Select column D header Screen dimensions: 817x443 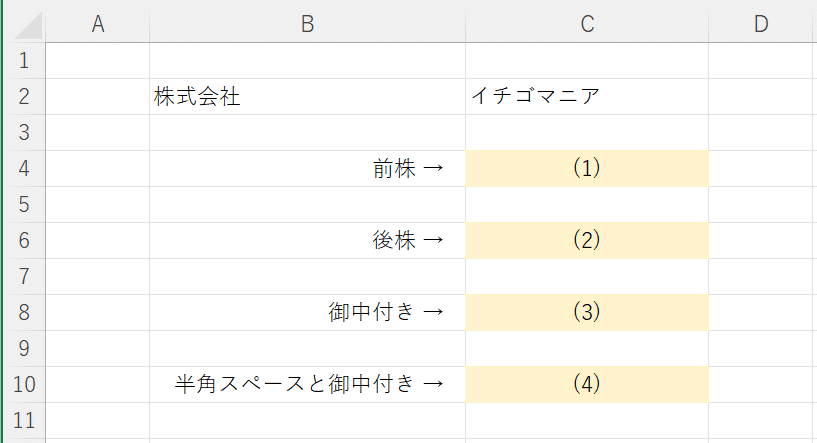click(x=761, y=24)
